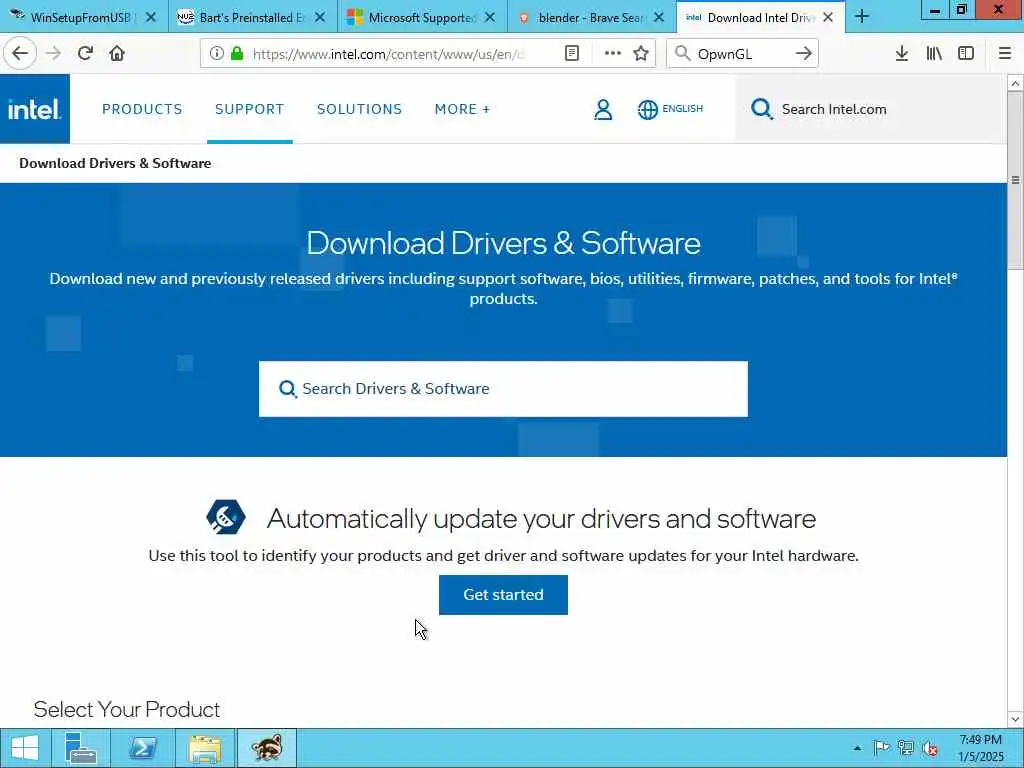Submit the OpwnGL search with arrow button
Image resolution: width=1024 pixels, height=768 pixels.
coord(803,54)
